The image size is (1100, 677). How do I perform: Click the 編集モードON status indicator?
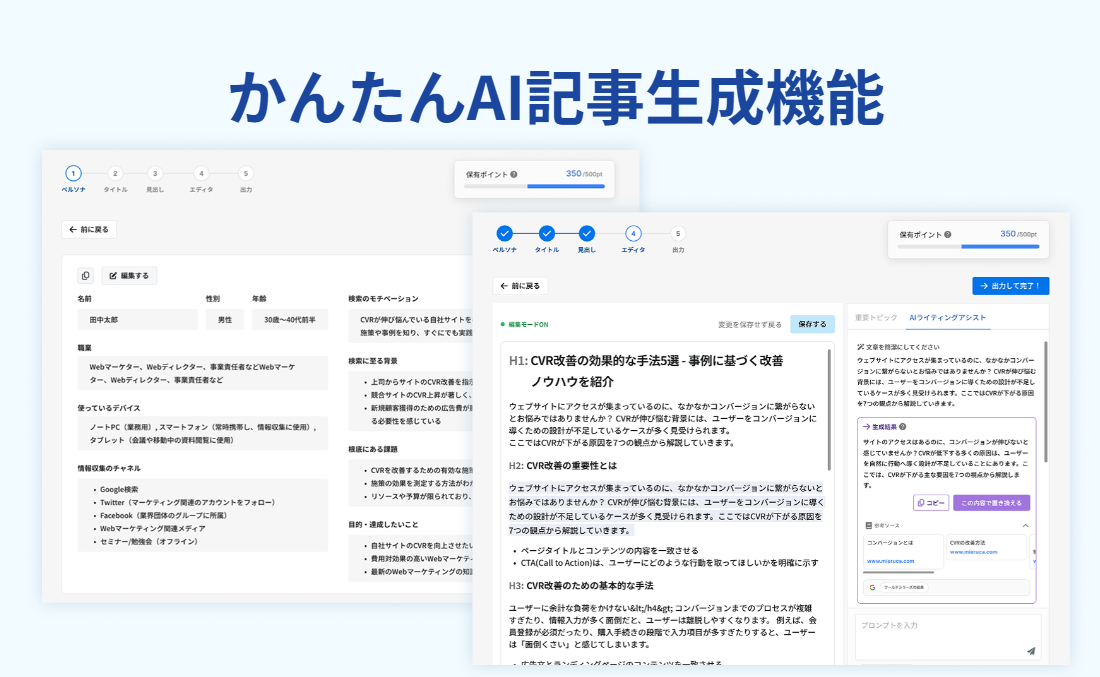click(524, 325)
